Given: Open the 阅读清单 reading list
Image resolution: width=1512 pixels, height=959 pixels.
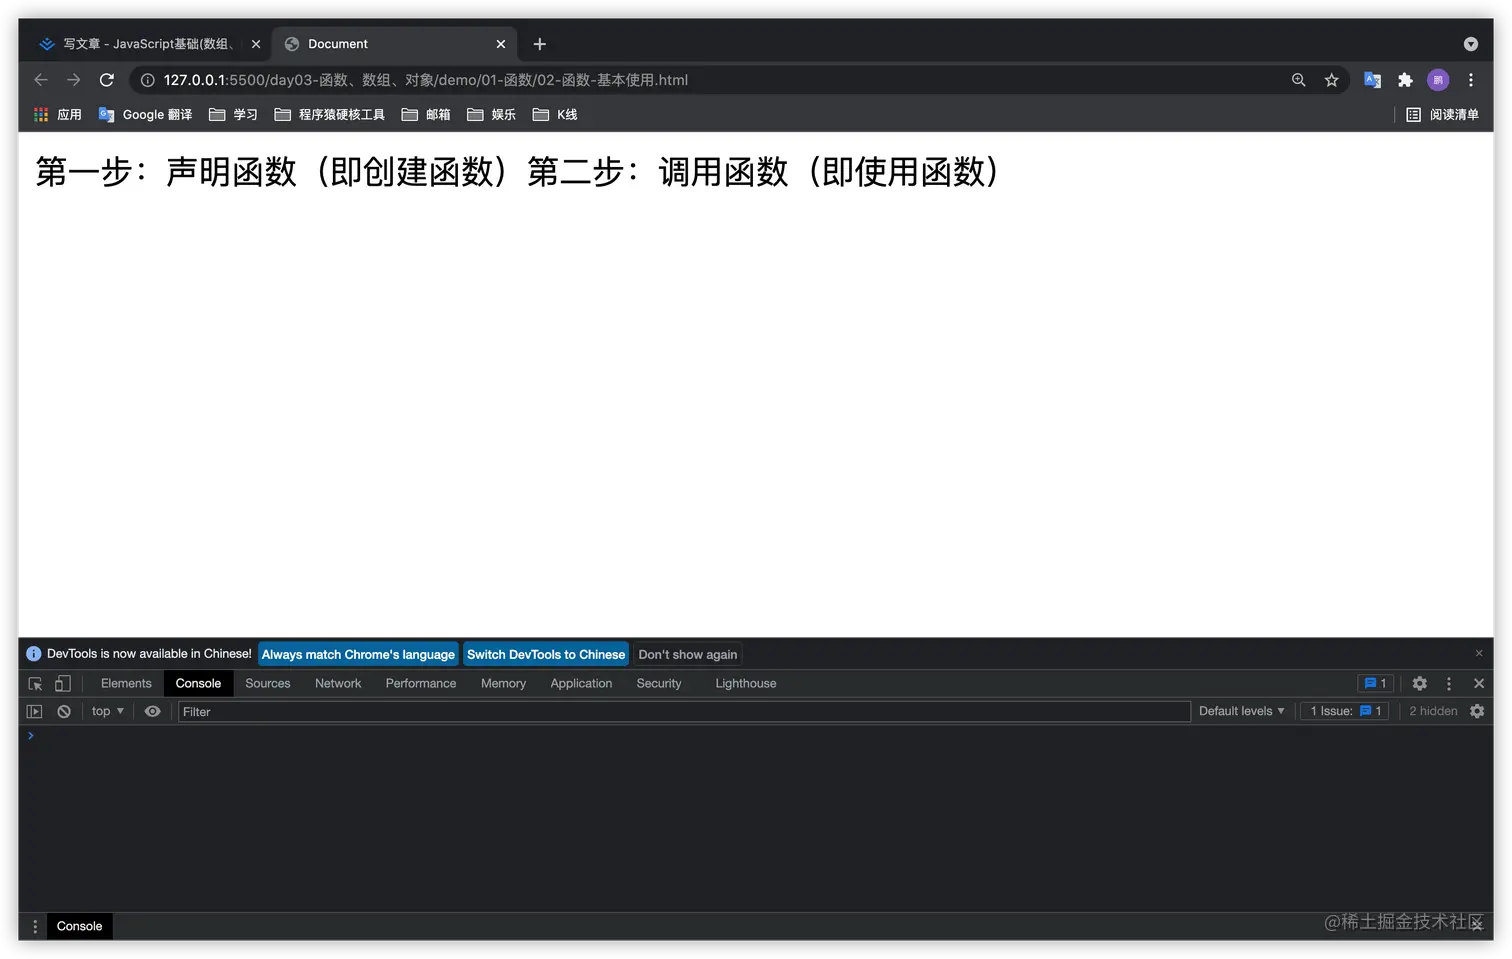Looking at the screenshot, I should [1442, 115].
